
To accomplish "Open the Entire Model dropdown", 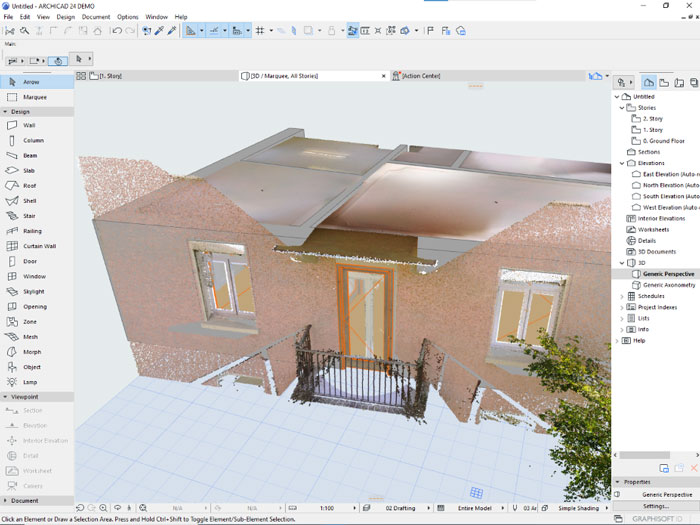I will pos(503,508).
